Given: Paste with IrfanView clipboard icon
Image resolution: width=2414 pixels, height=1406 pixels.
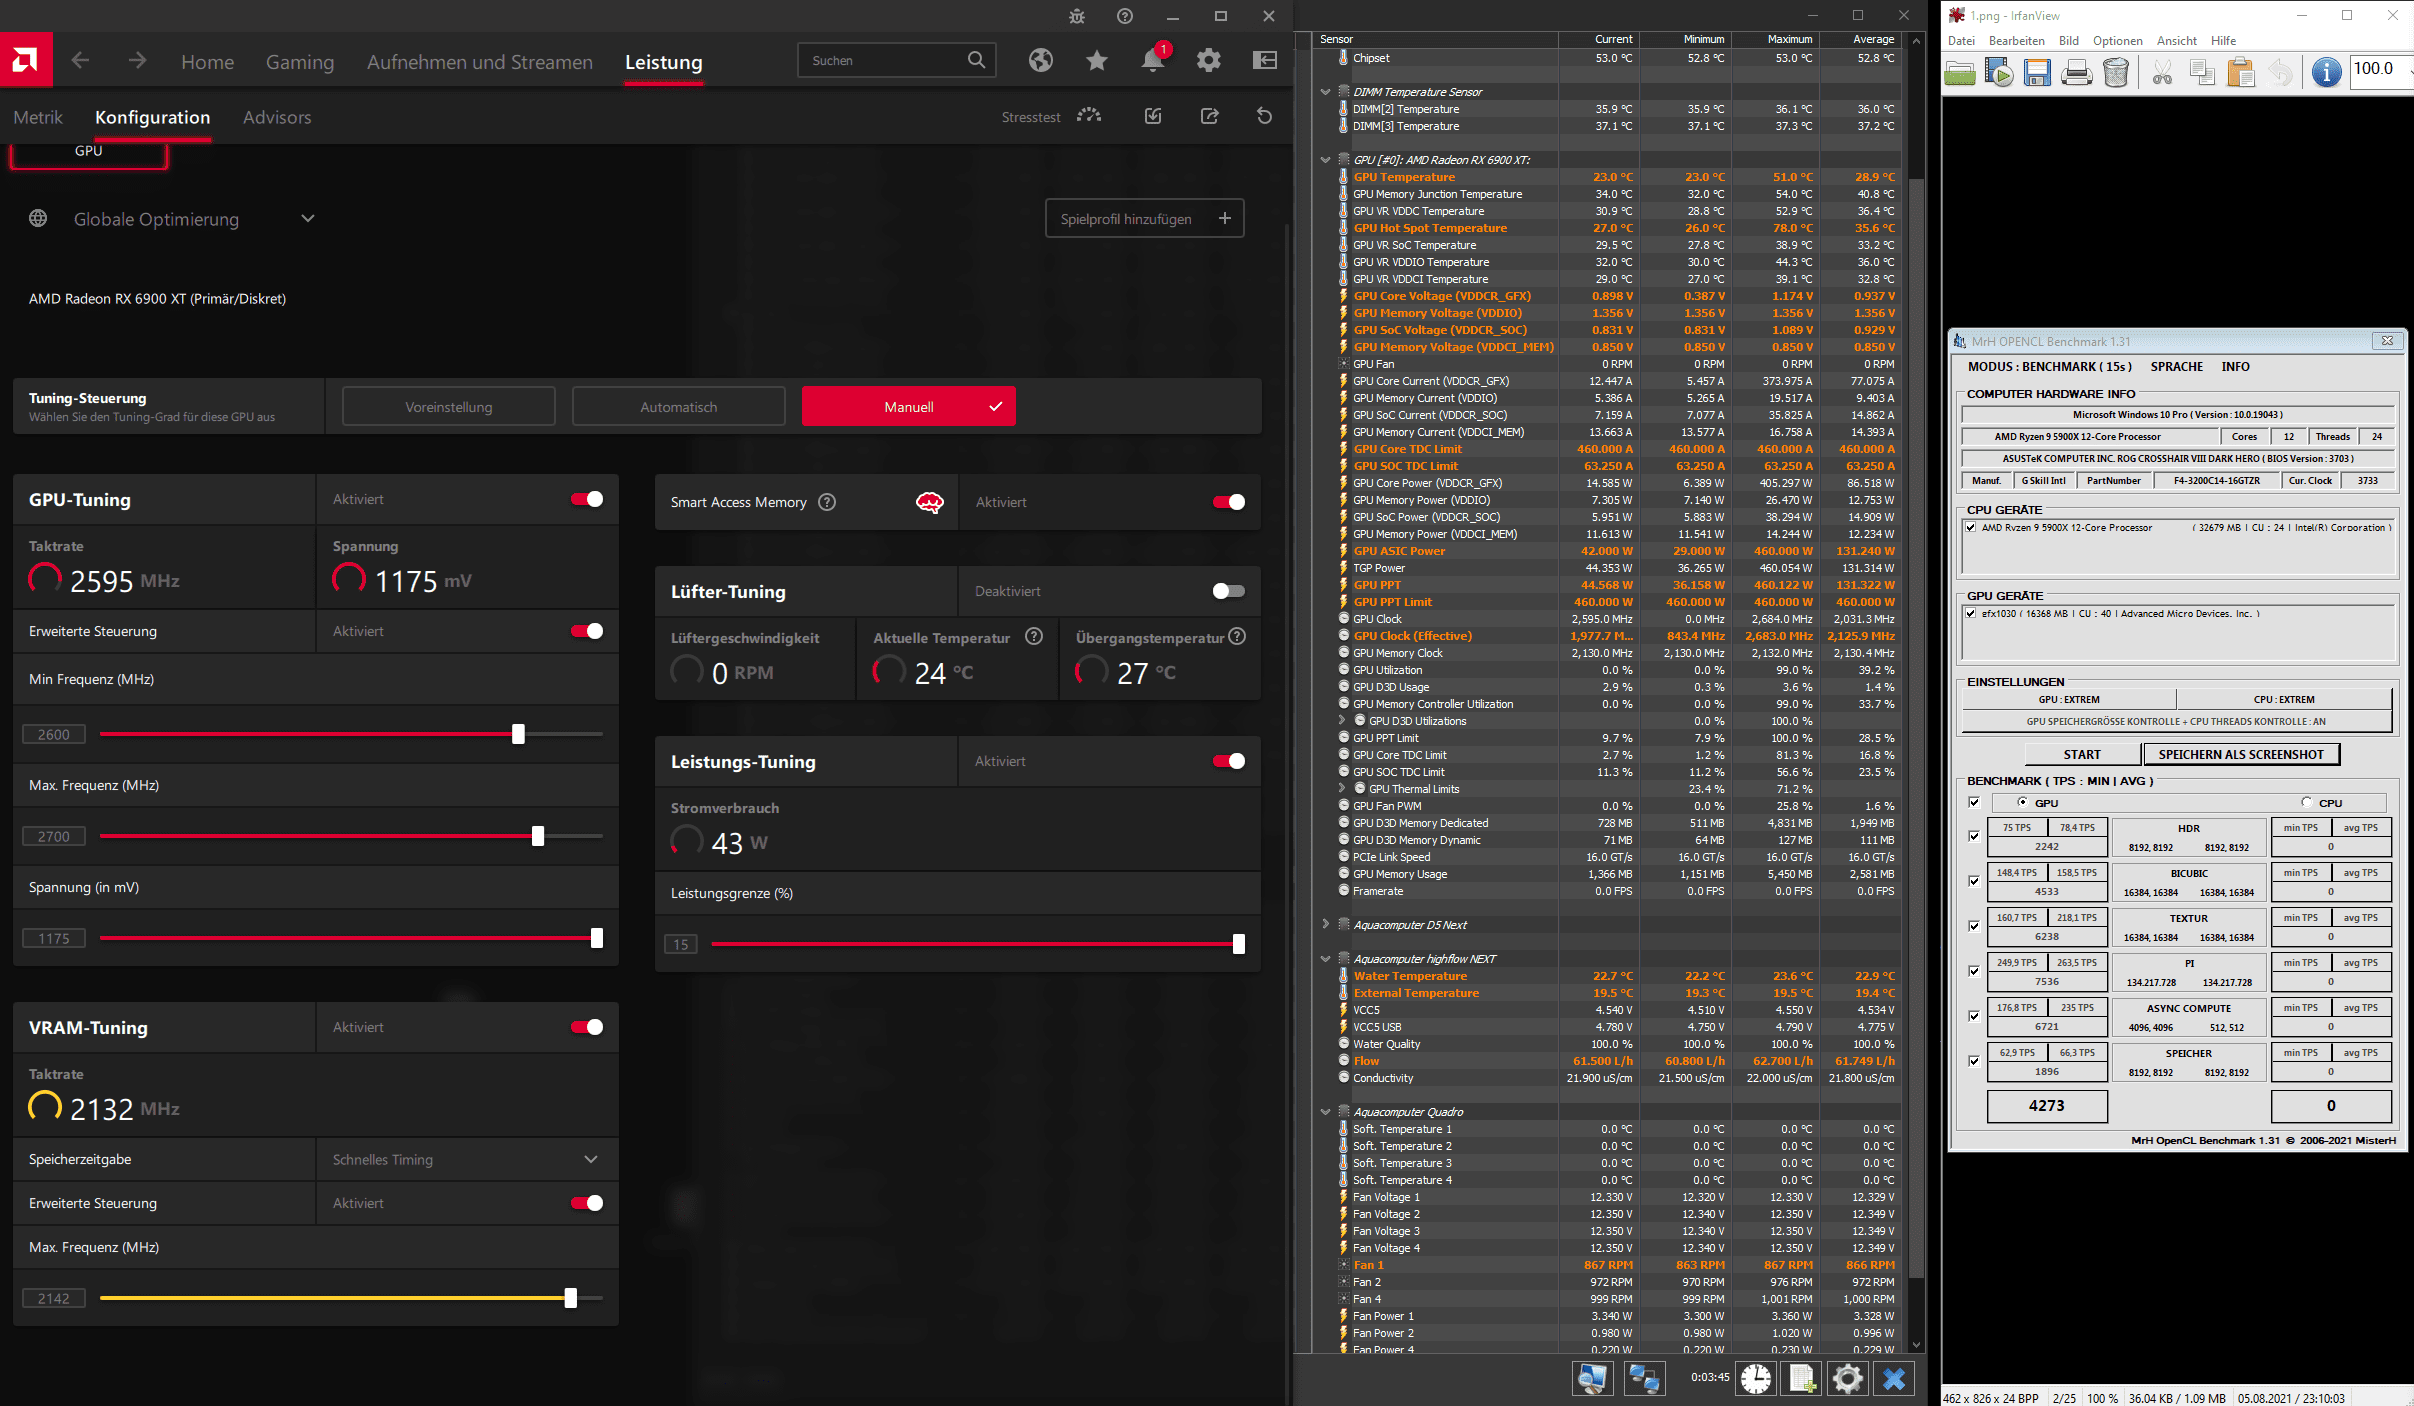Looking at the screenshot, I should coord(2241,73).
